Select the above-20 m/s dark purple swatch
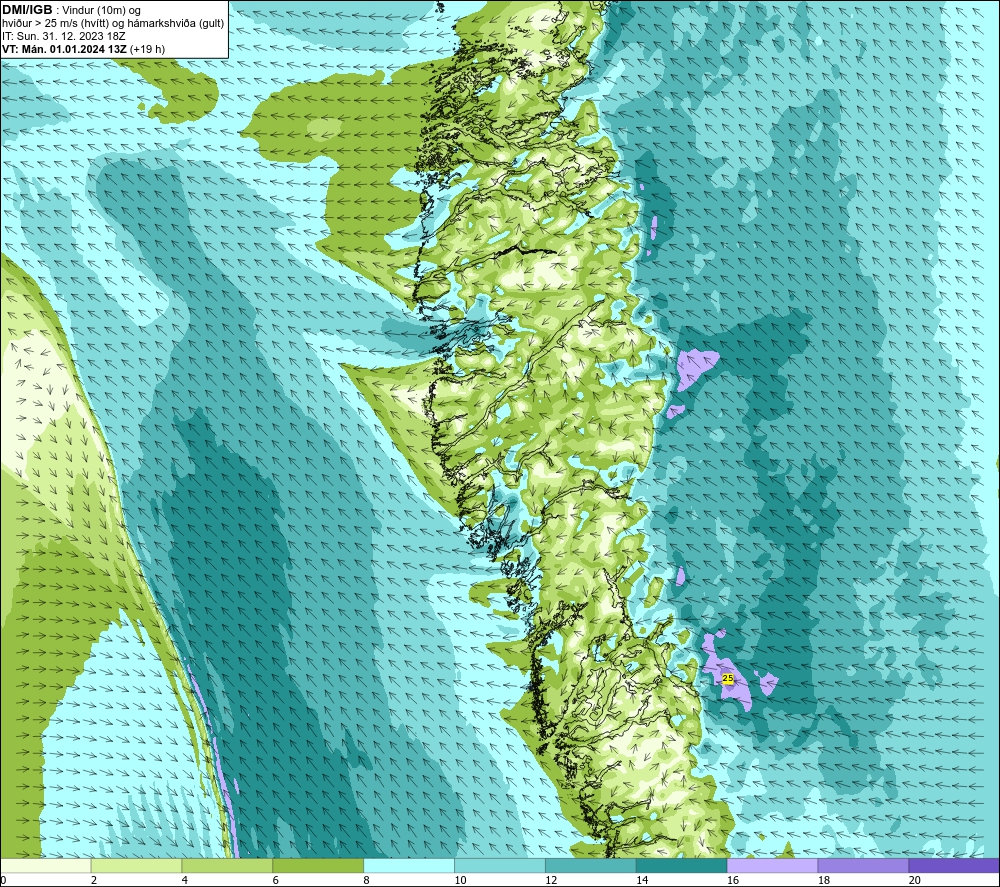Viewport: 1000px width, 887px height. tap(954, 865)
